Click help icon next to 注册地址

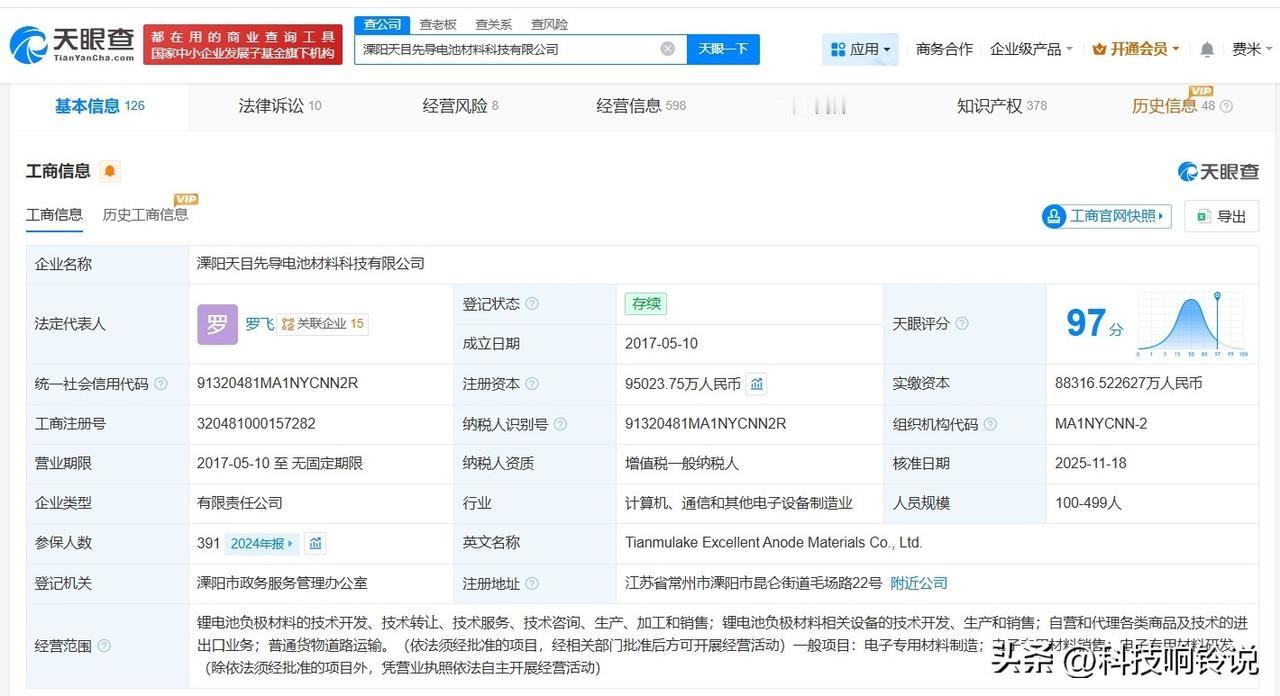coord(532,584)
